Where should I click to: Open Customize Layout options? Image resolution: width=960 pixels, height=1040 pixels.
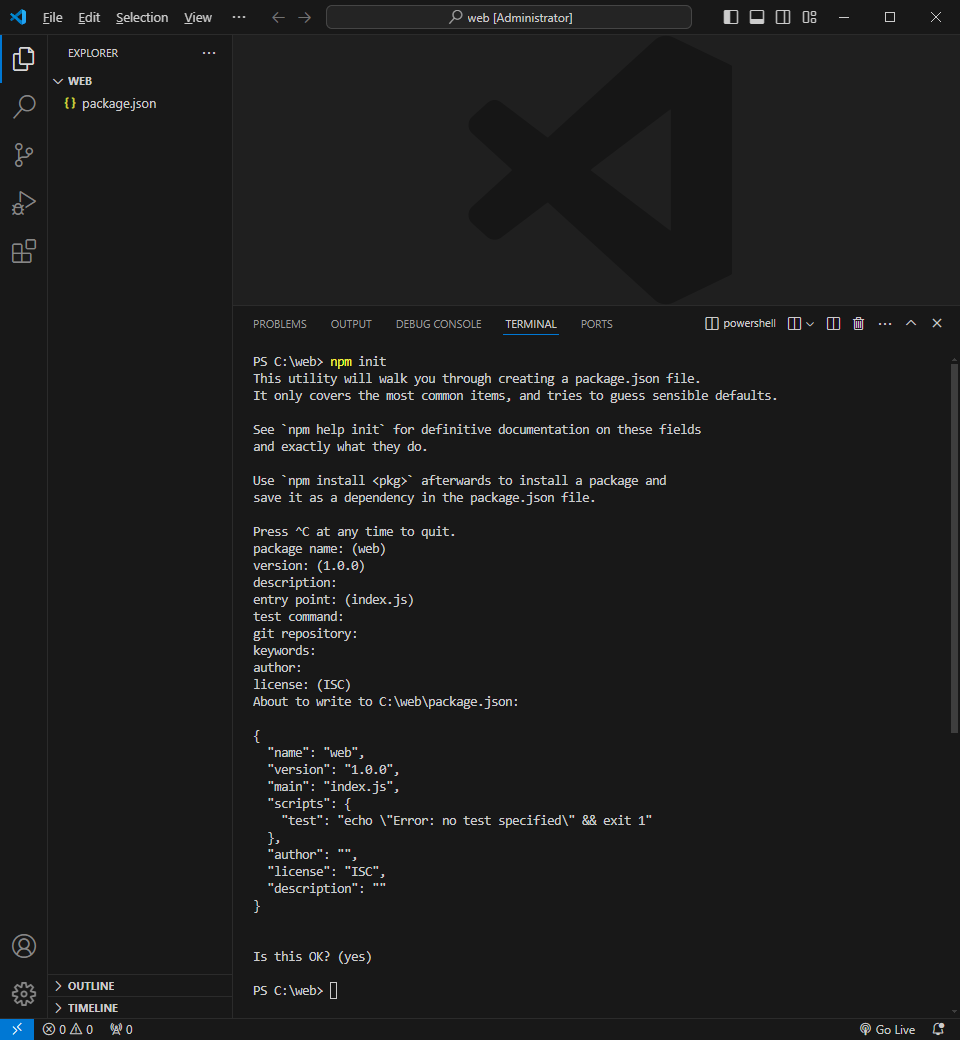(x=809, y=17)
